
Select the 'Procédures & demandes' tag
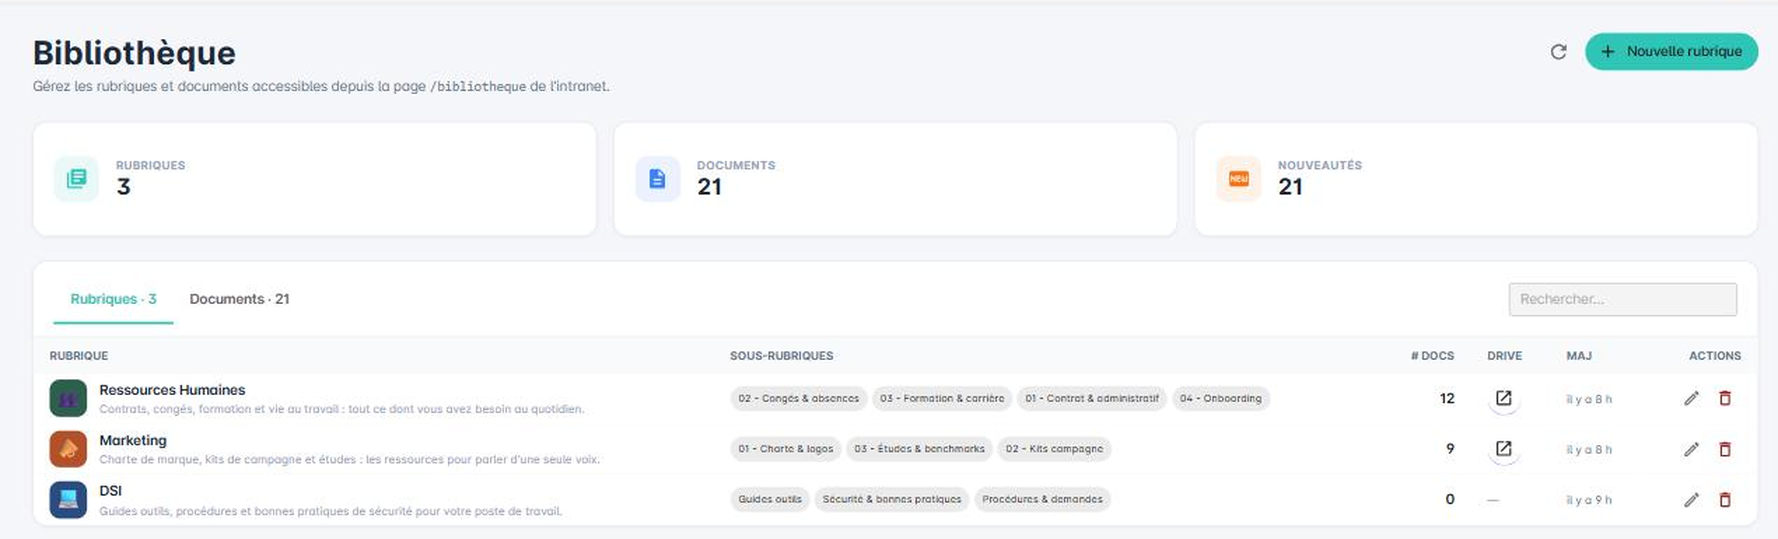[1042, 499]
